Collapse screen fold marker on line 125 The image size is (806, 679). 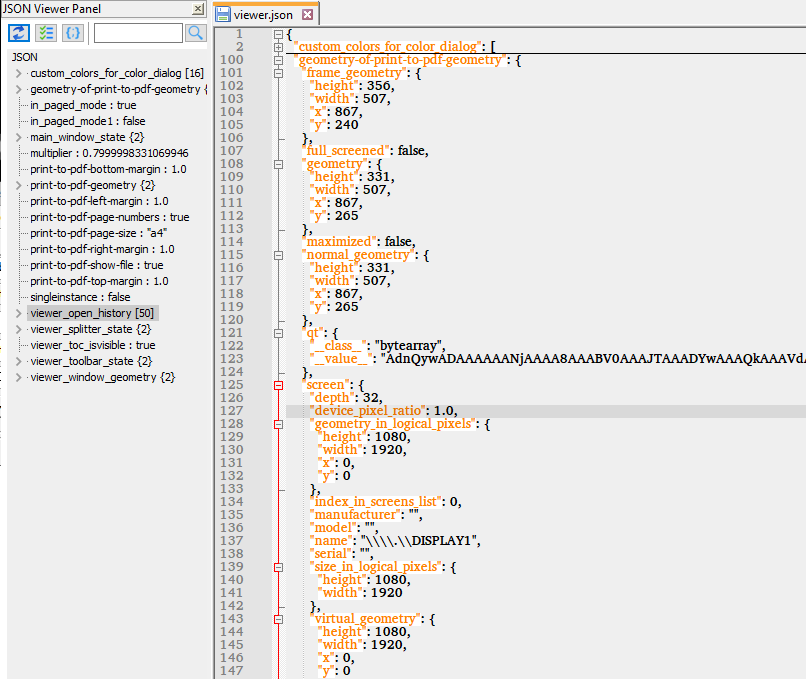278,386
